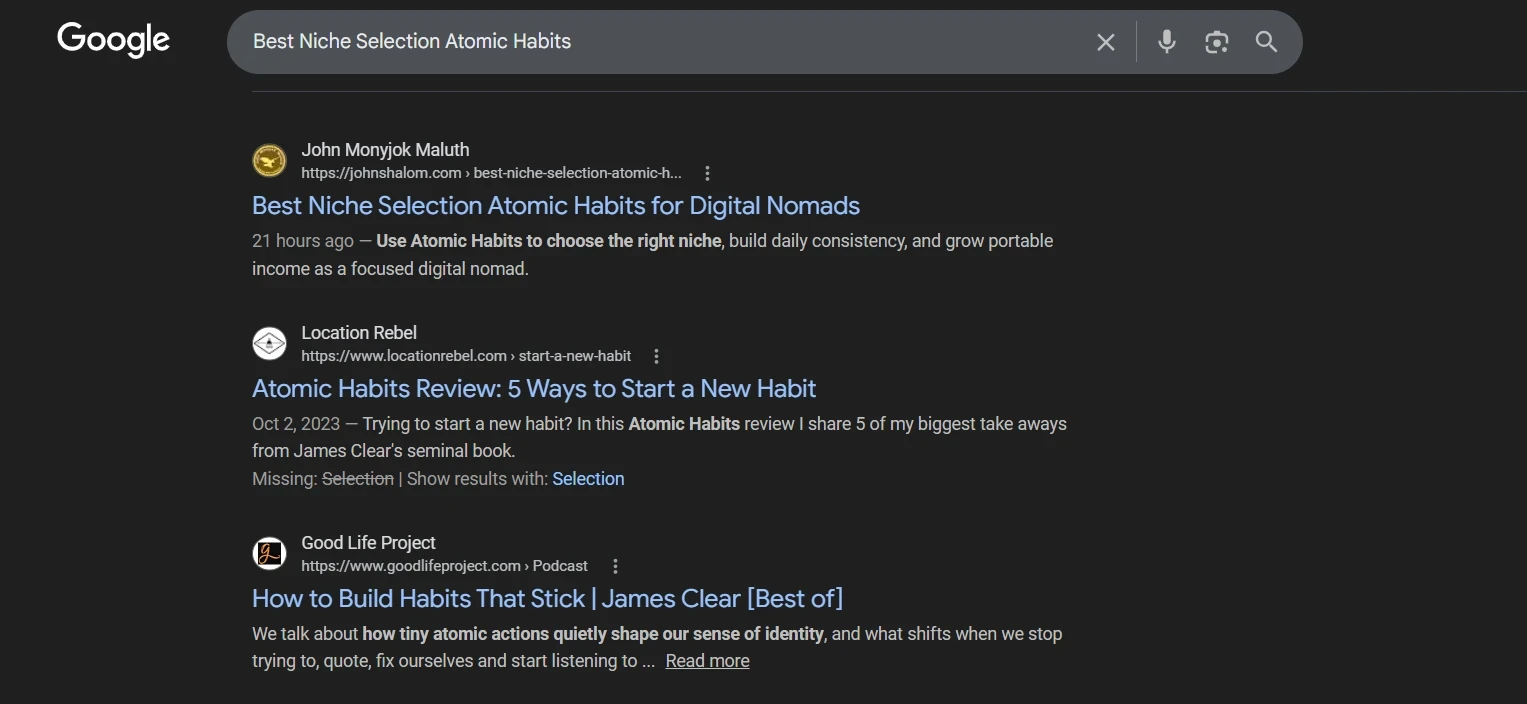Click the johnshalom.com URL breadcrumb
Screen dimensions: 1527x704
tap(490, 173)
